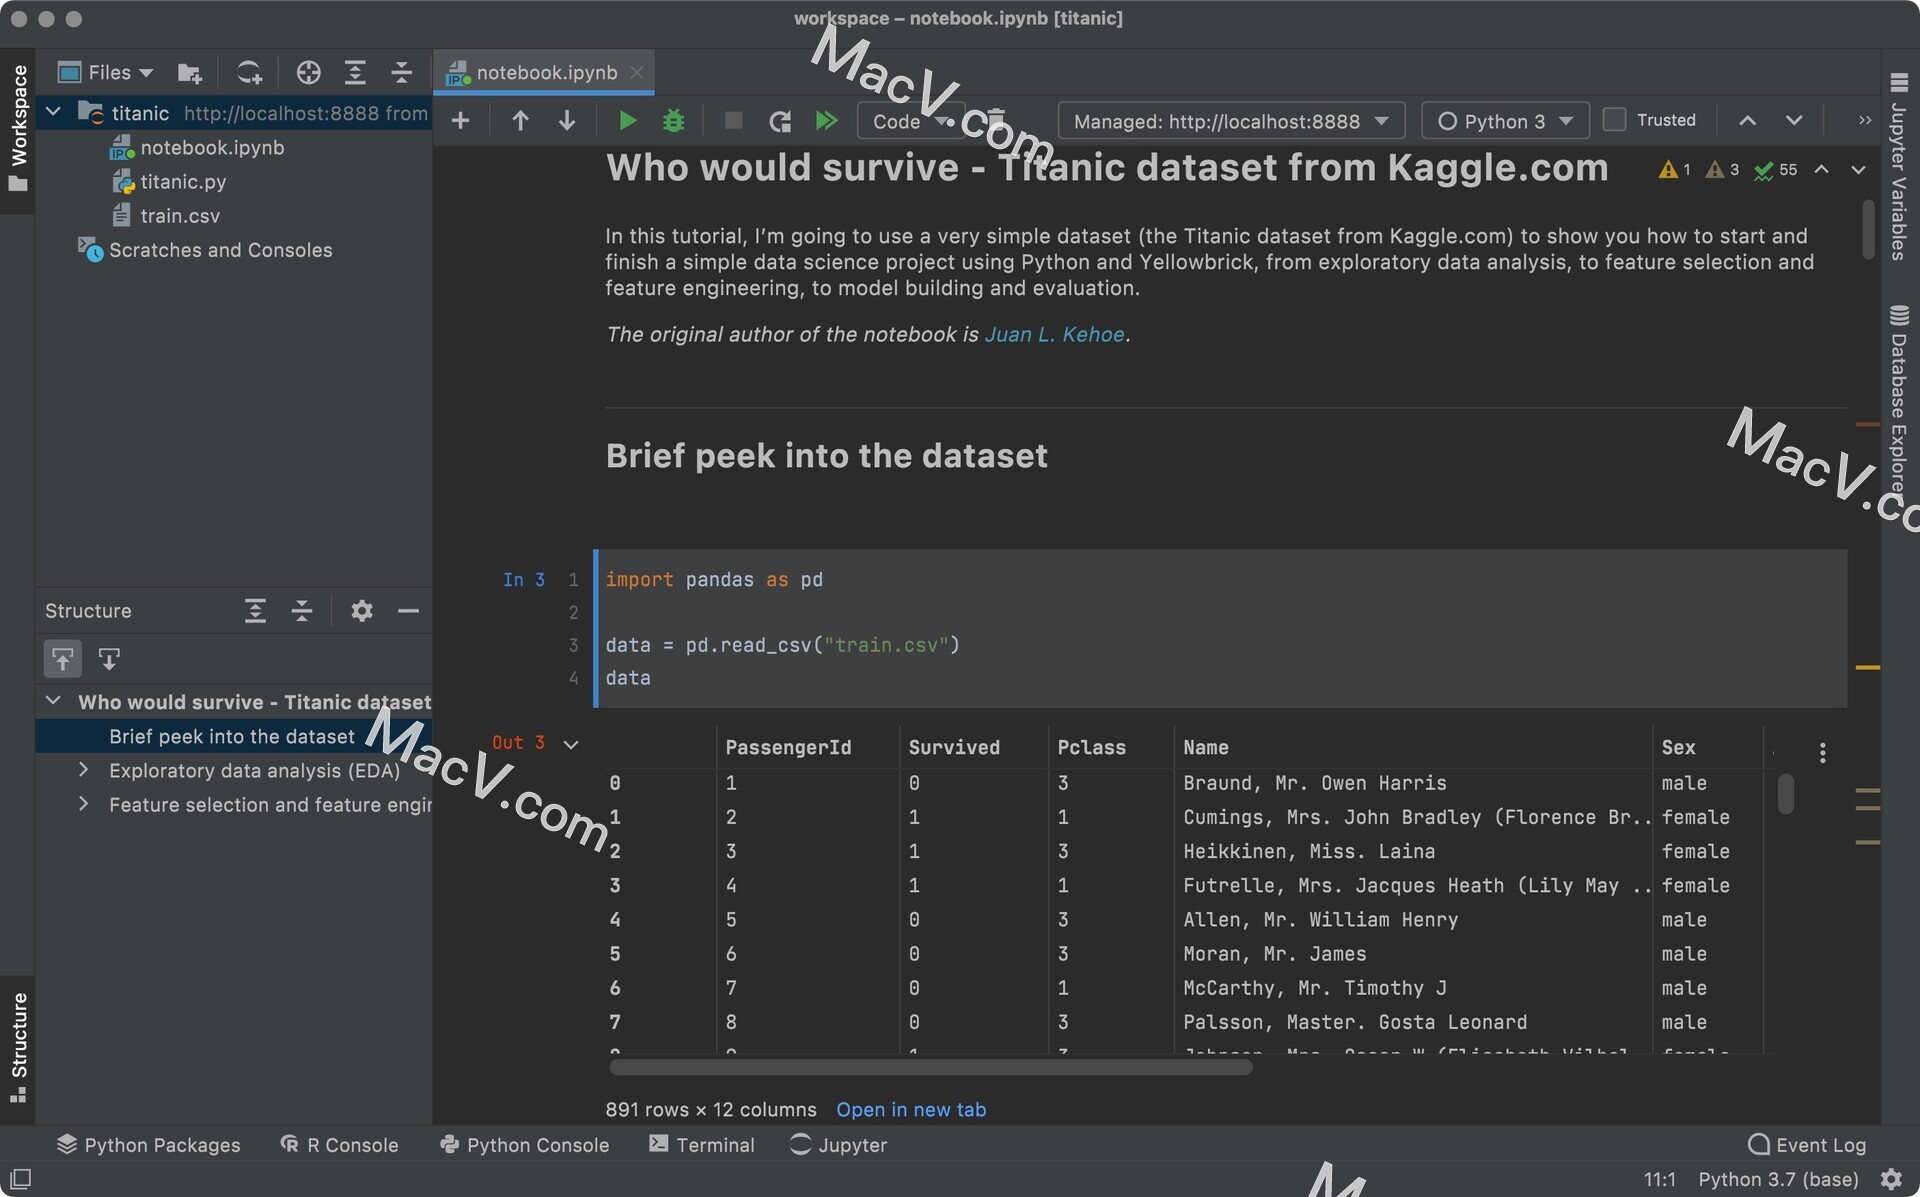Click the Python 3.7 (base) interpreter widget

tap(1778, 1179)
